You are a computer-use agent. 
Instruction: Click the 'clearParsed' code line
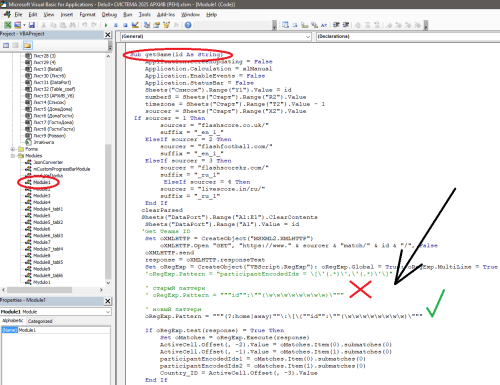click(162, 210)
